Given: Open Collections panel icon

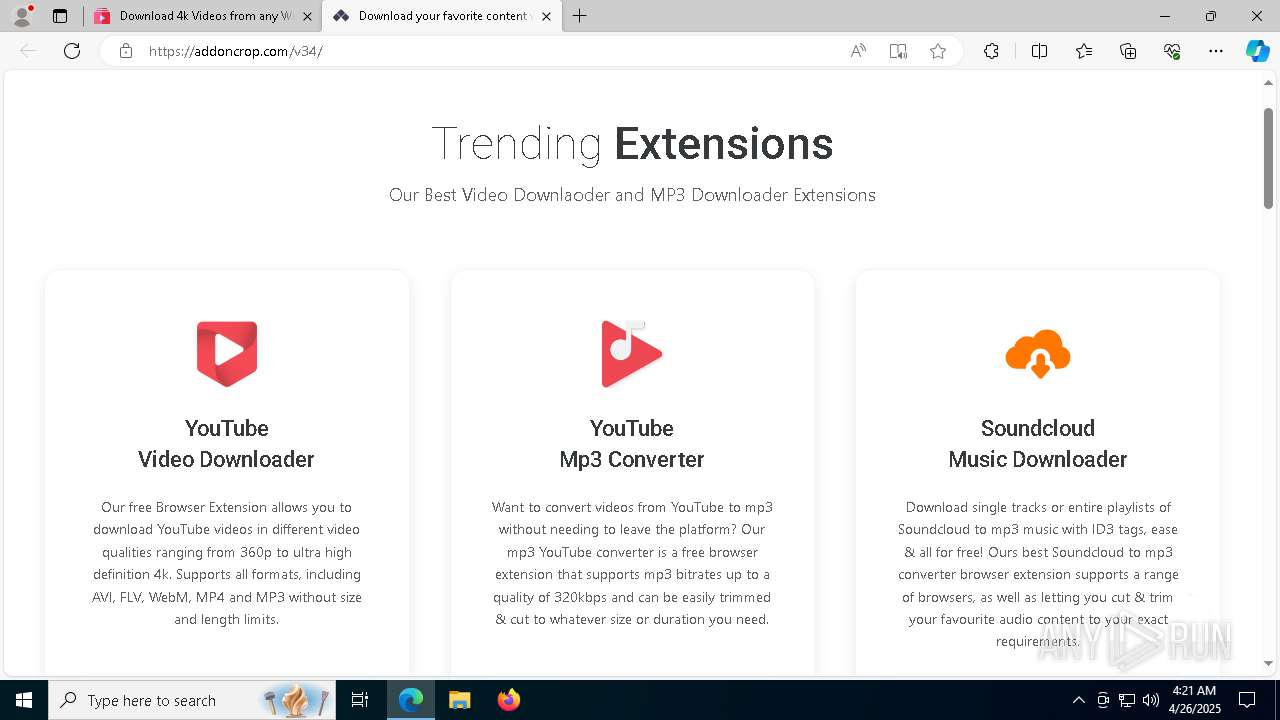Looking at the screenshot, I should tap(1128, 51).
